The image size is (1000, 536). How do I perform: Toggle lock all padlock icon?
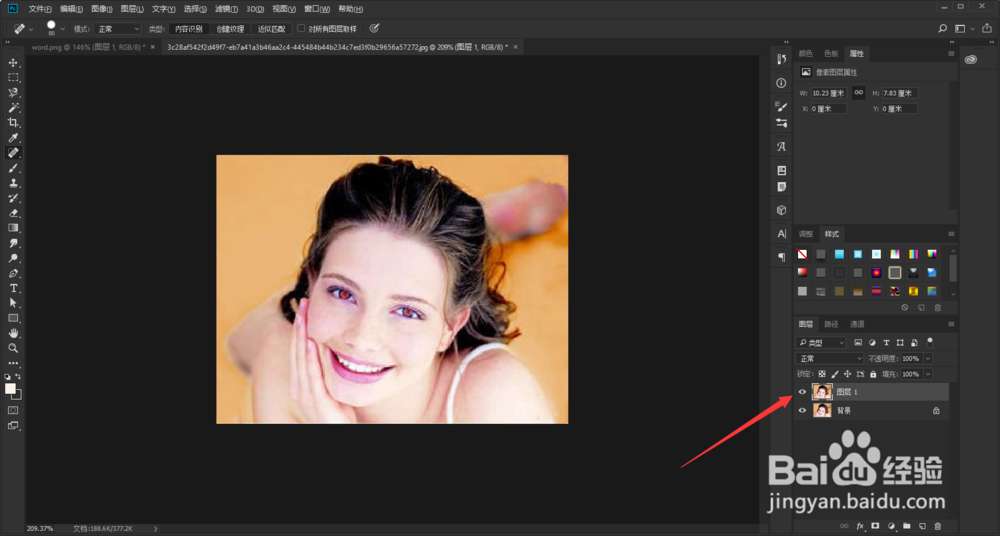pyautogui.click(x=873, y=374)
